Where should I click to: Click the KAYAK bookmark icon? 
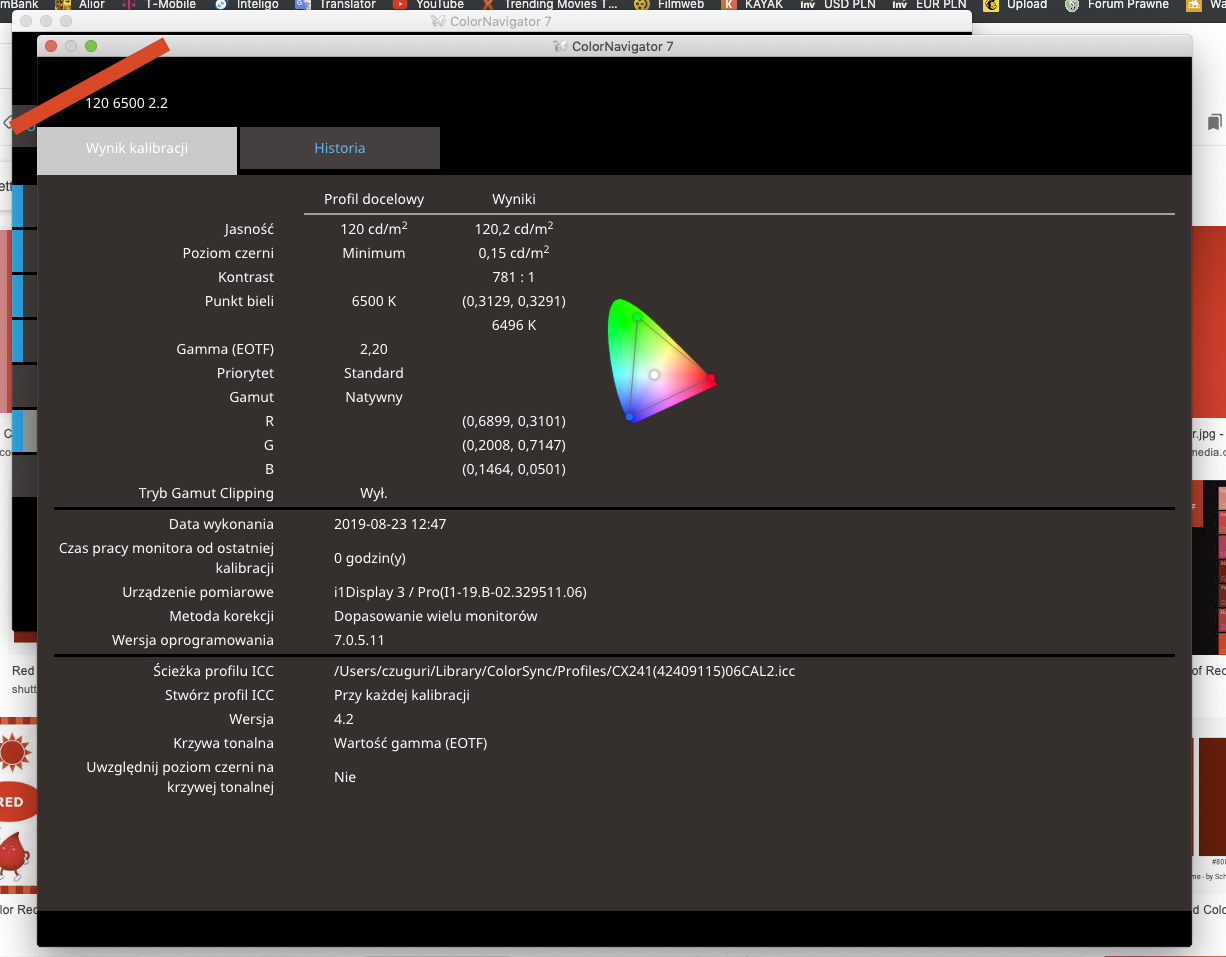[729, 5]
